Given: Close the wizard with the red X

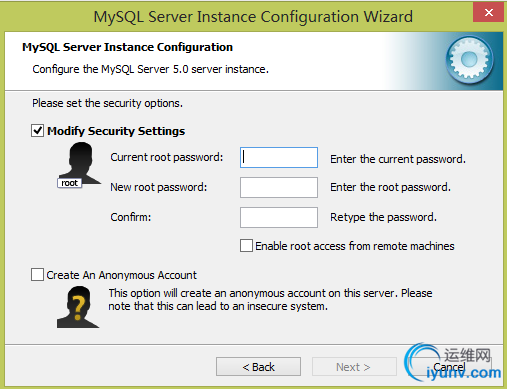Looking at the screenshot, I should [x=488, y=12].
